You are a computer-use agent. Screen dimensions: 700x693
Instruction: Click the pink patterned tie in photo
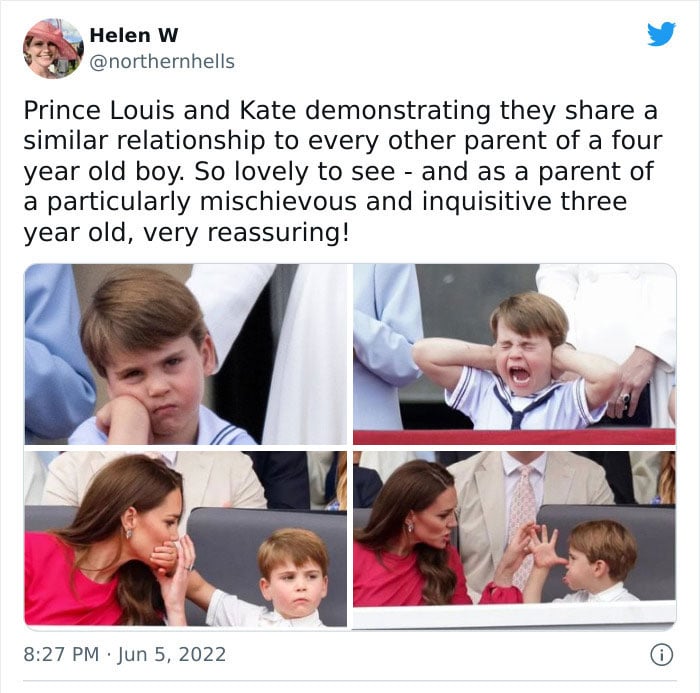point(521,520)
